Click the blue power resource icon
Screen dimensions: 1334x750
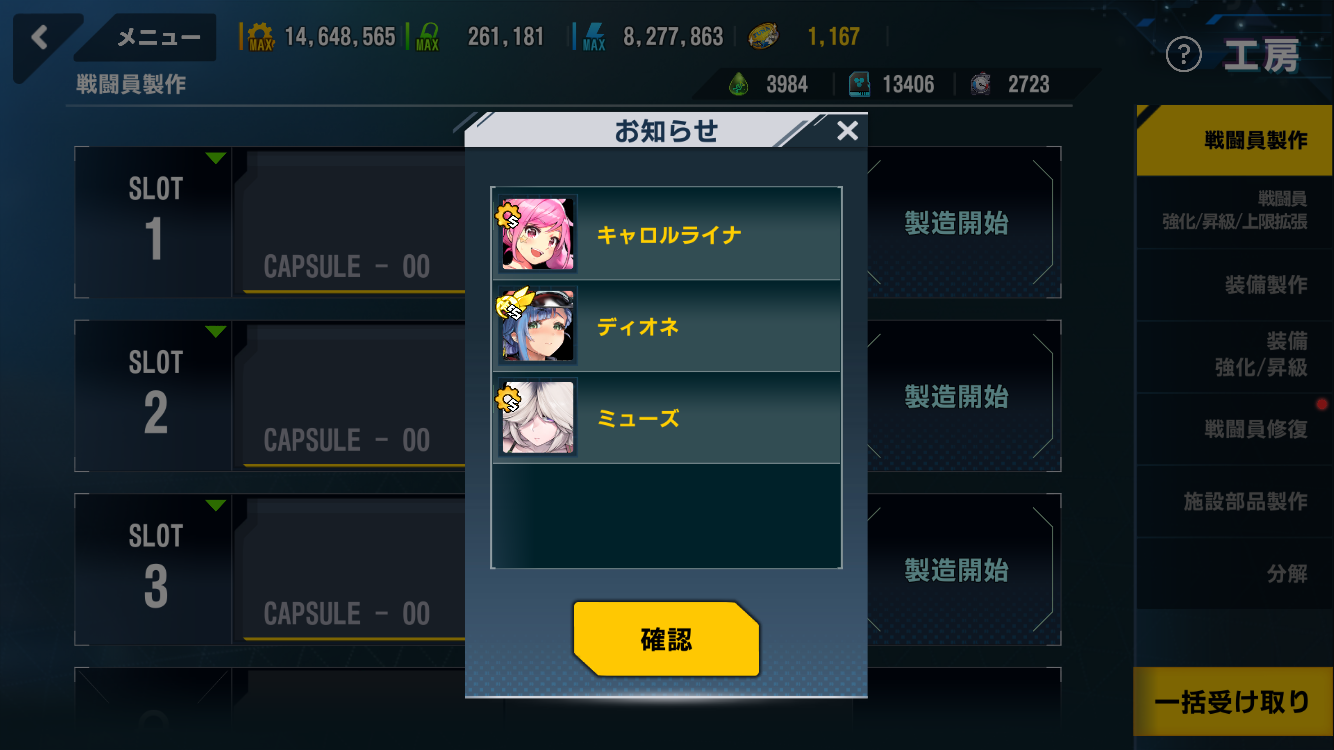pos(593,37)
